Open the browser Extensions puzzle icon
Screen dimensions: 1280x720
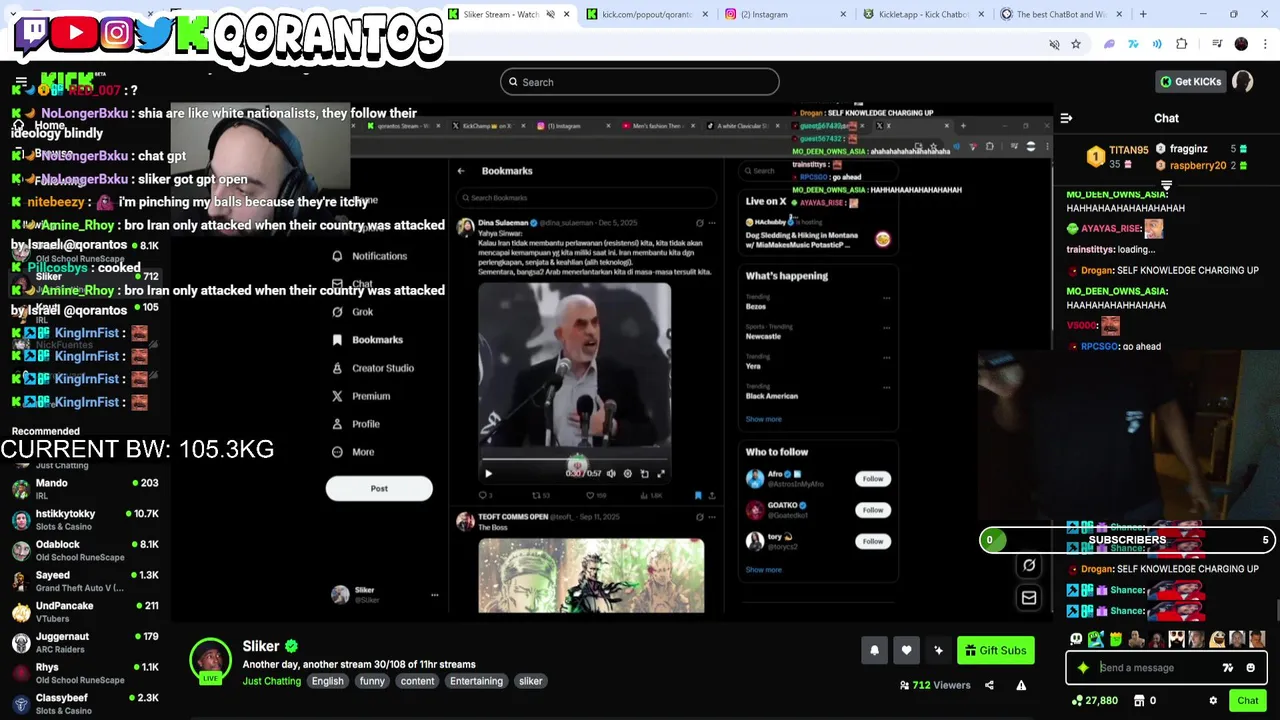click(1182, 44)
